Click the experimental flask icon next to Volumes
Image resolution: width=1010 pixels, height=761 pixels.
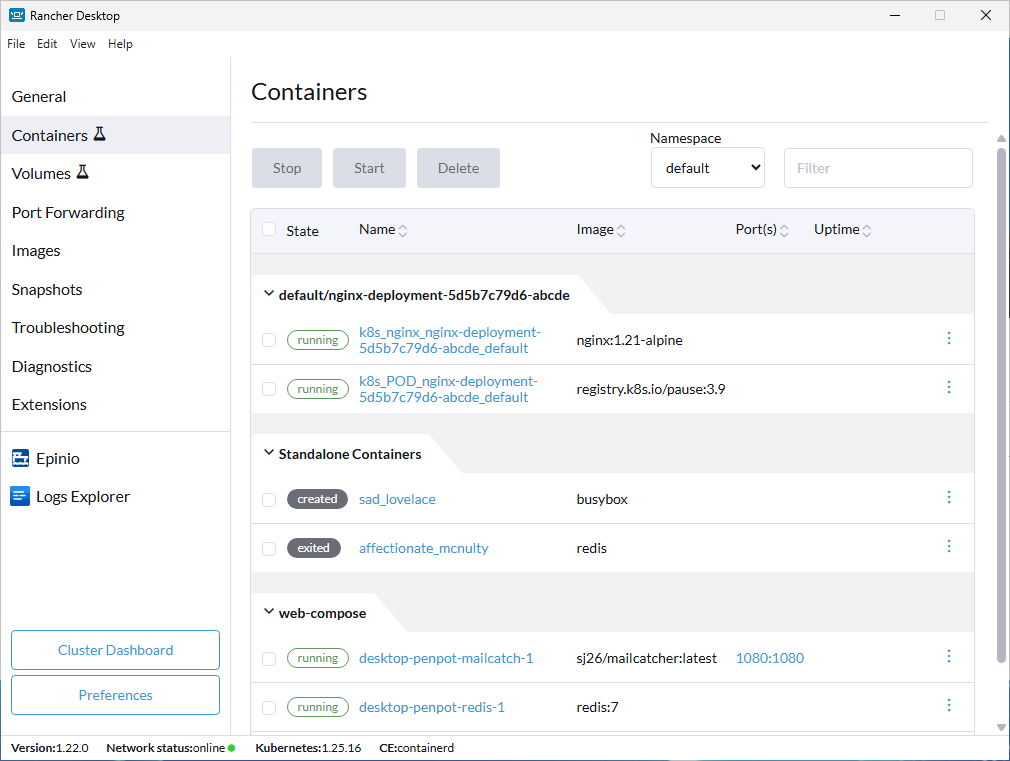click(80, 171)
